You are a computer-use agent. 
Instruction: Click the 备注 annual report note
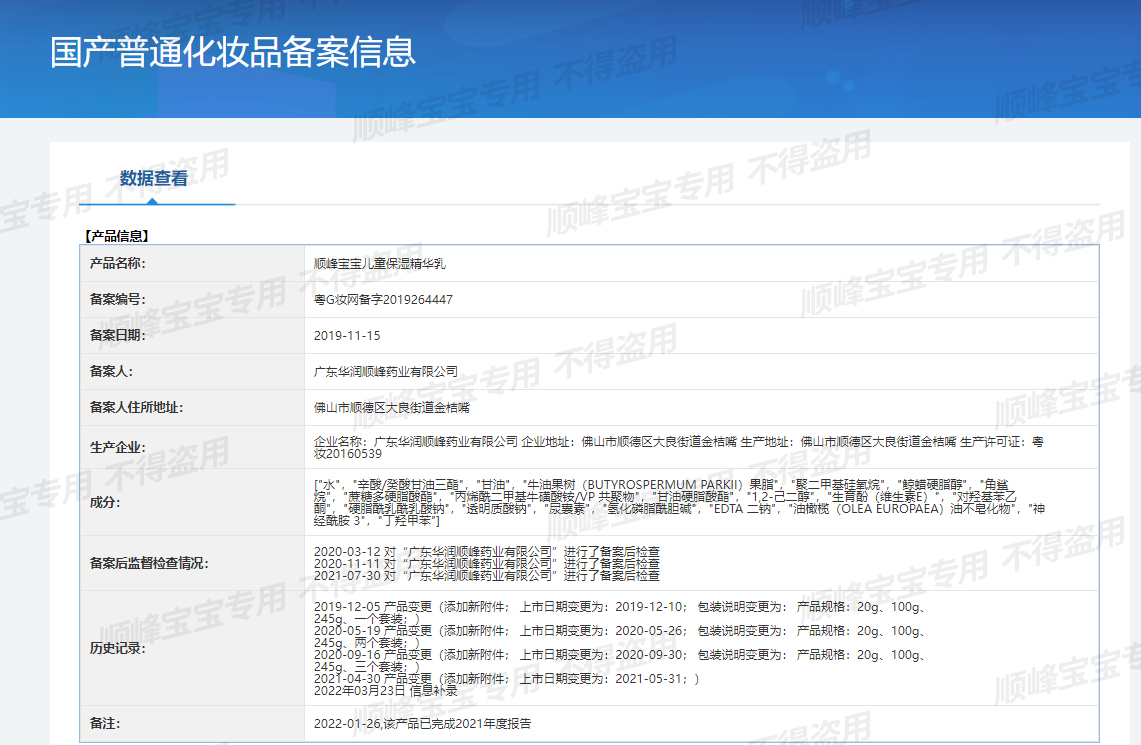coord(422,723)
